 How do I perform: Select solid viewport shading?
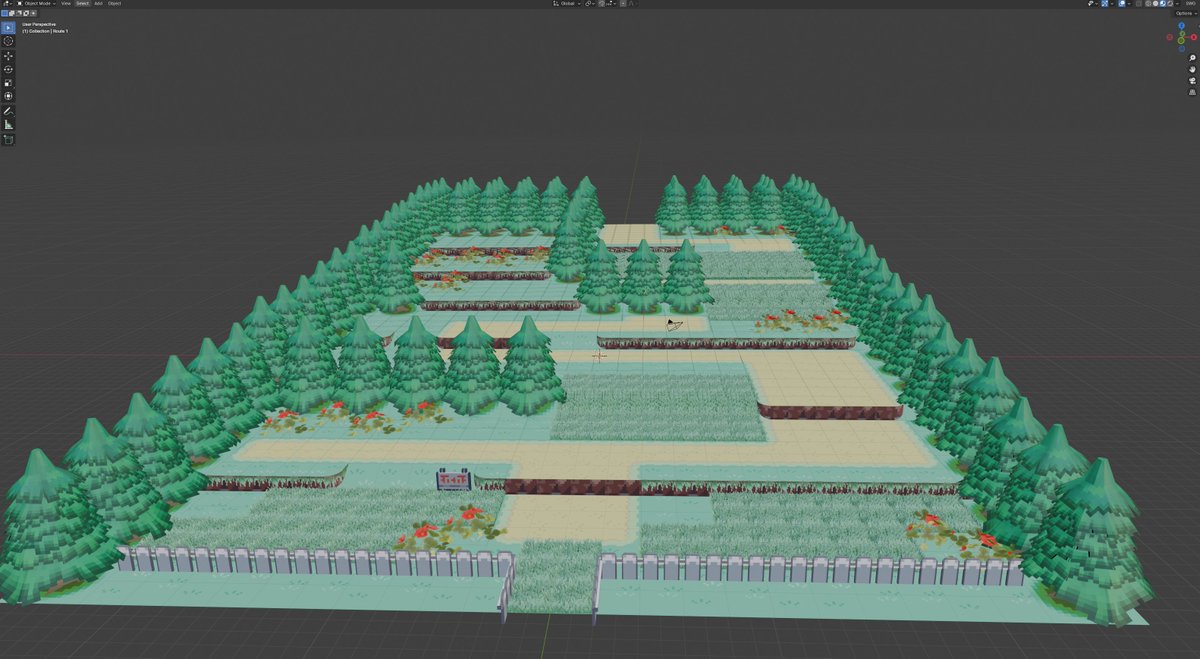tap(1155, 4)
